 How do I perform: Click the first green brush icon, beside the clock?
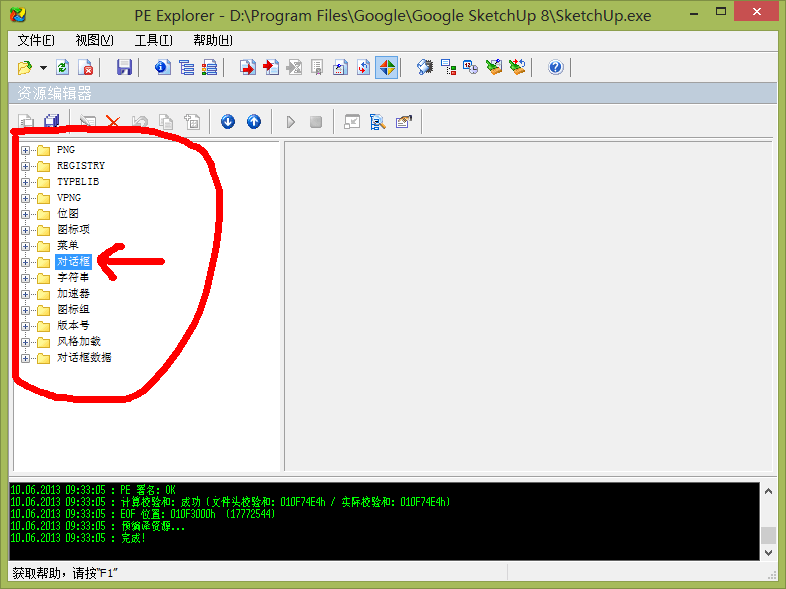coord(494,67)
